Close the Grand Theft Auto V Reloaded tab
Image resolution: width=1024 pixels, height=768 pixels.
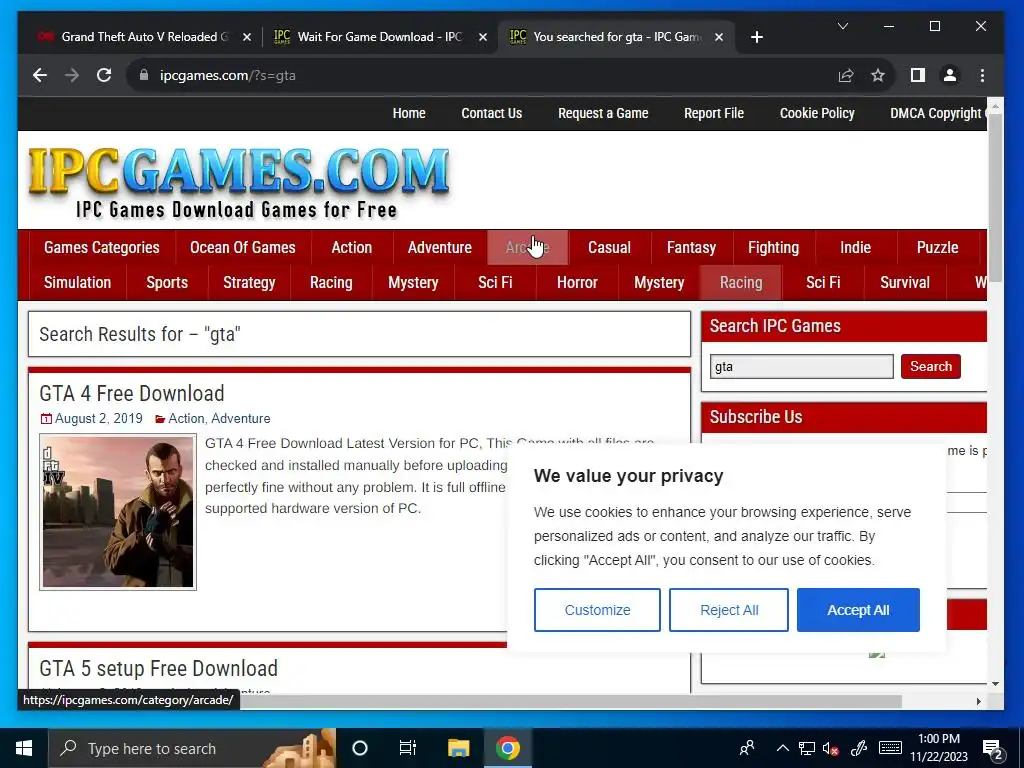[247, 37]
